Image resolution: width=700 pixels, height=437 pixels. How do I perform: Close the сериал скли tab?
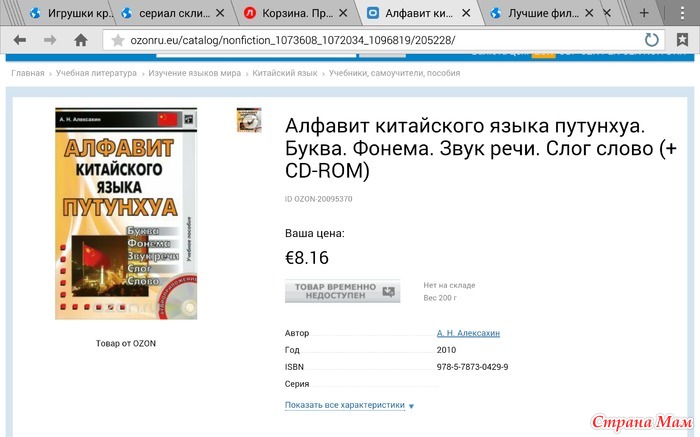click(220, 13)
